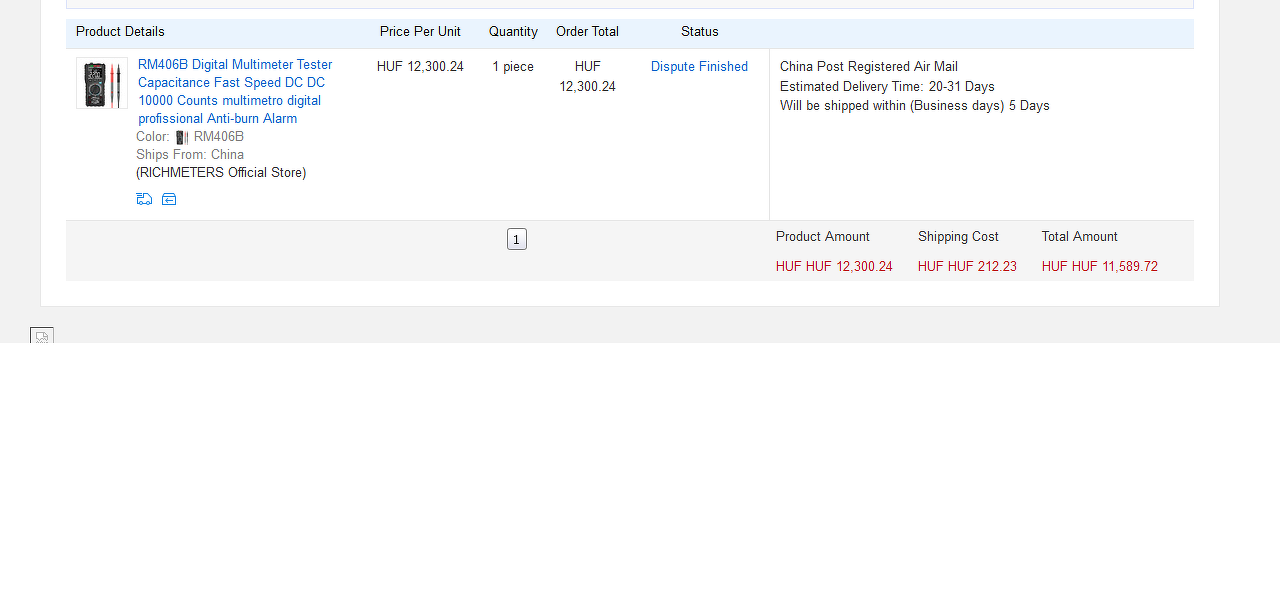Image resolution: width=1280 pixels, height=598 pixels.
Task: Open the multimeter product thumbnail
Action: point(102,83)
